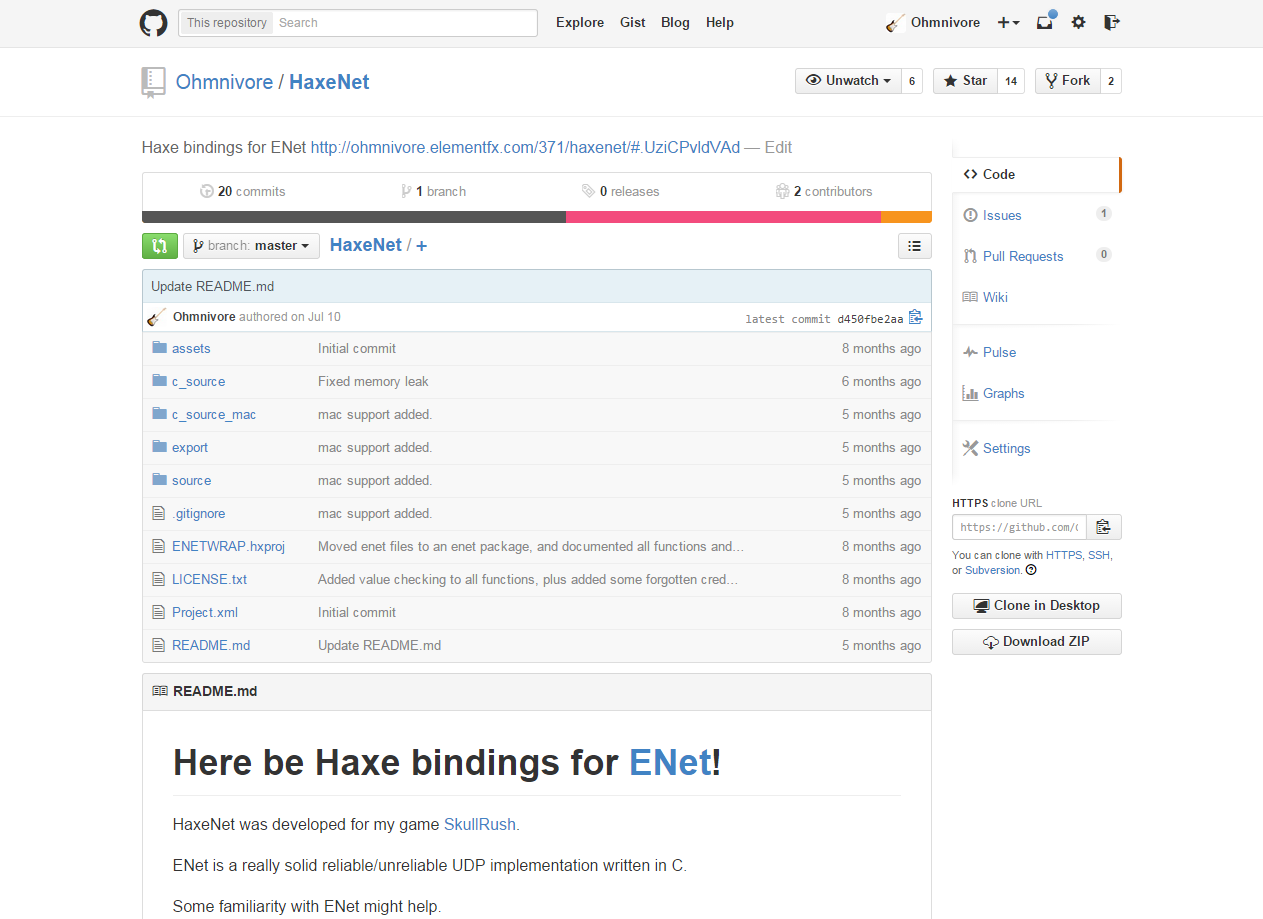Click the forks count 2
This screenshot has width=1263, height=919.
tap(1111, 81)
